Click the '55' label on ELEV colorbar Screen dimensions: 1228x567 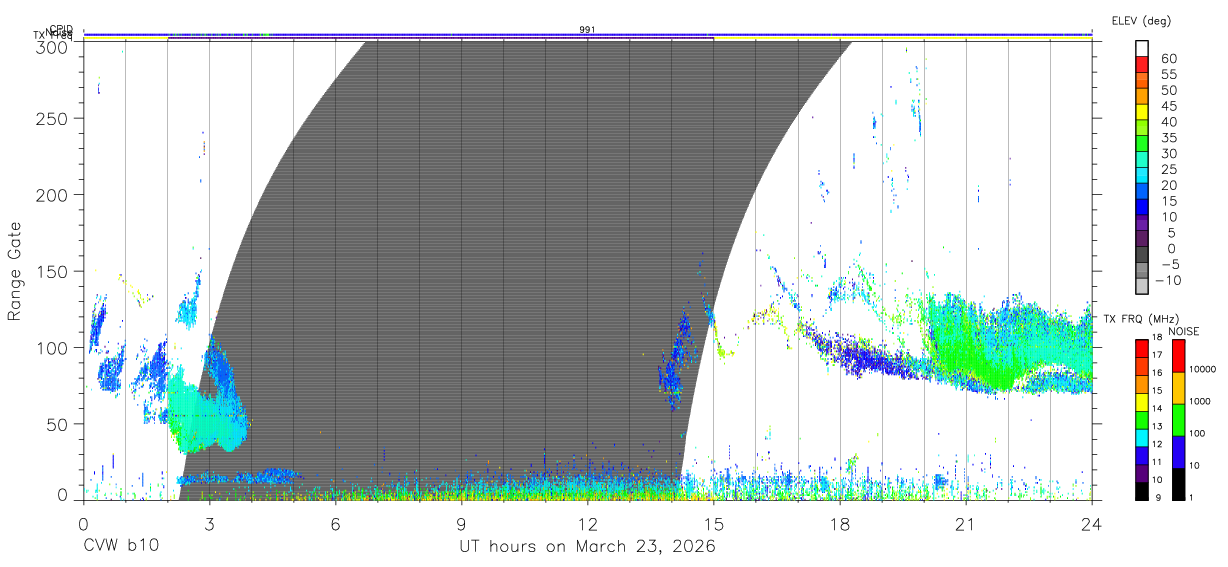point(1168,75)
